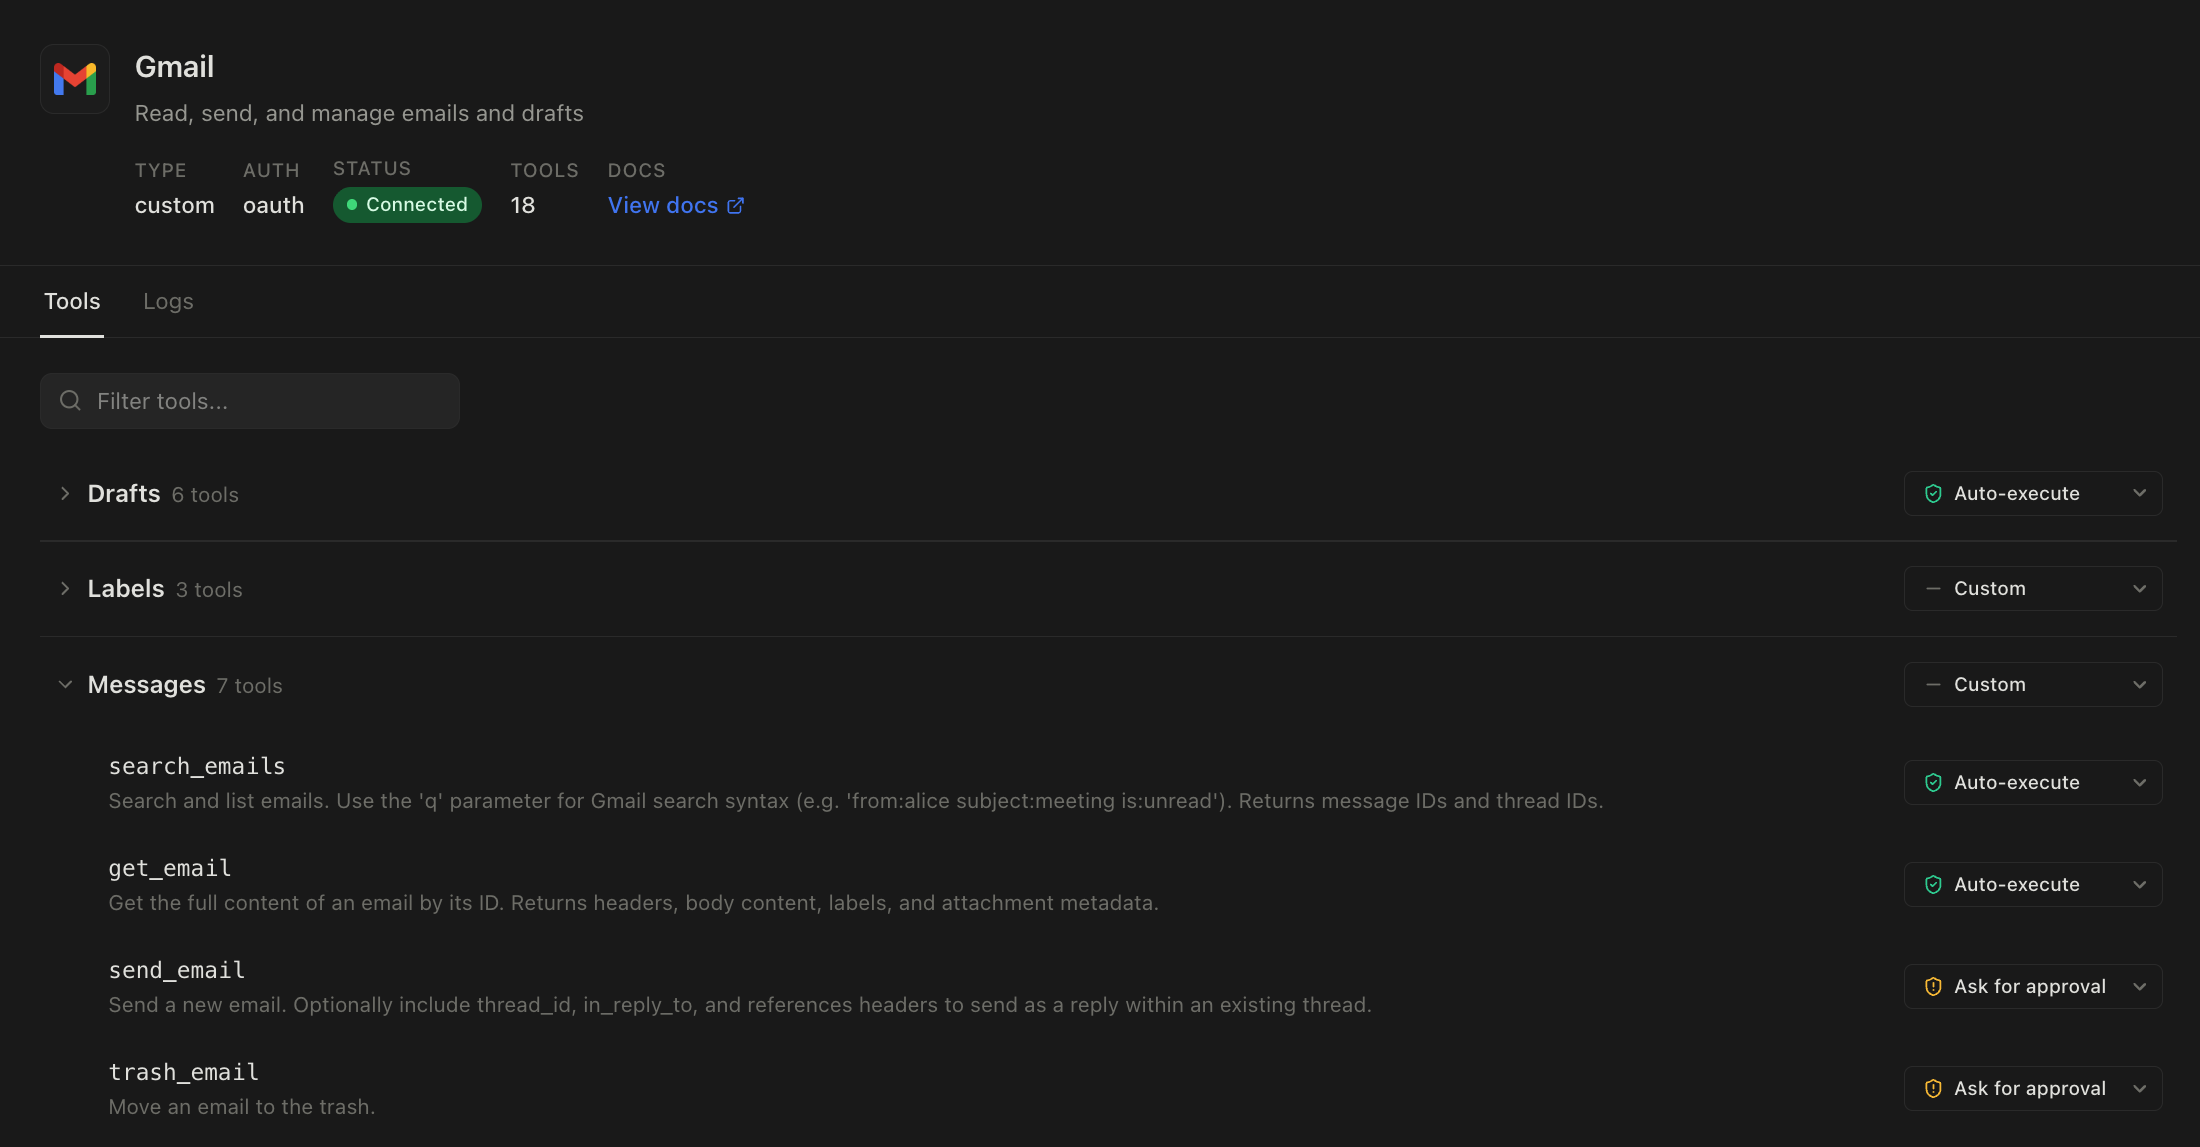Click the orange warning shield for trash_email

(x=1933, y=1089)
